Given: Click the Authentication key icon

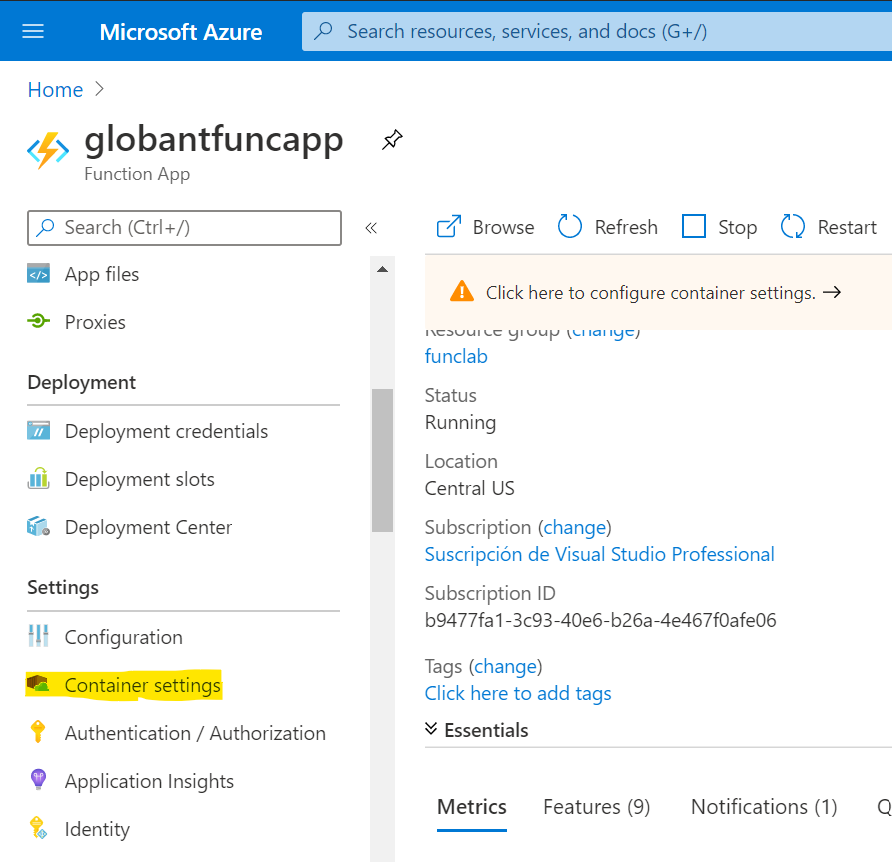Looking at the screenshot, I should (x=38, y=732).
